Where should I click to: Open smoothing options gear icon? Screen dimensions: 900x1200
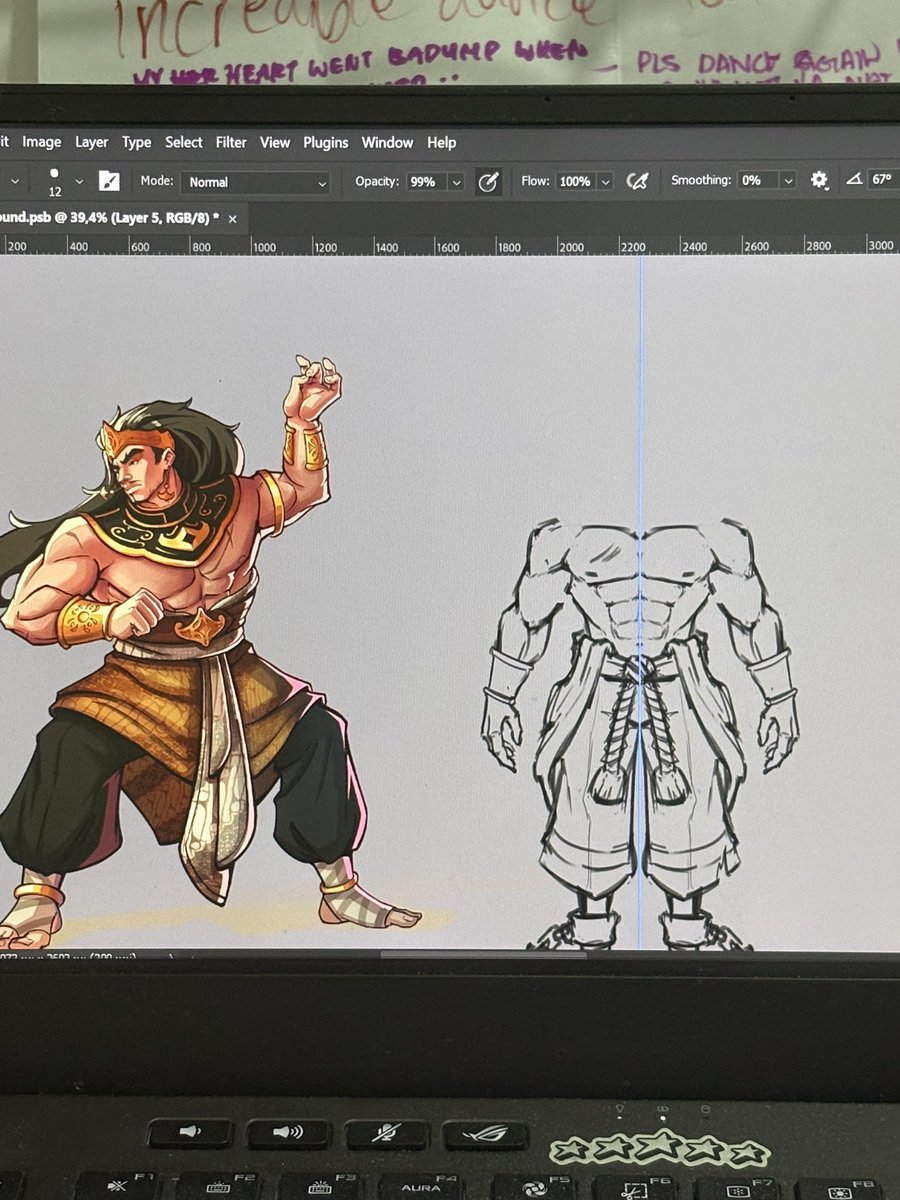pos(819,180)
